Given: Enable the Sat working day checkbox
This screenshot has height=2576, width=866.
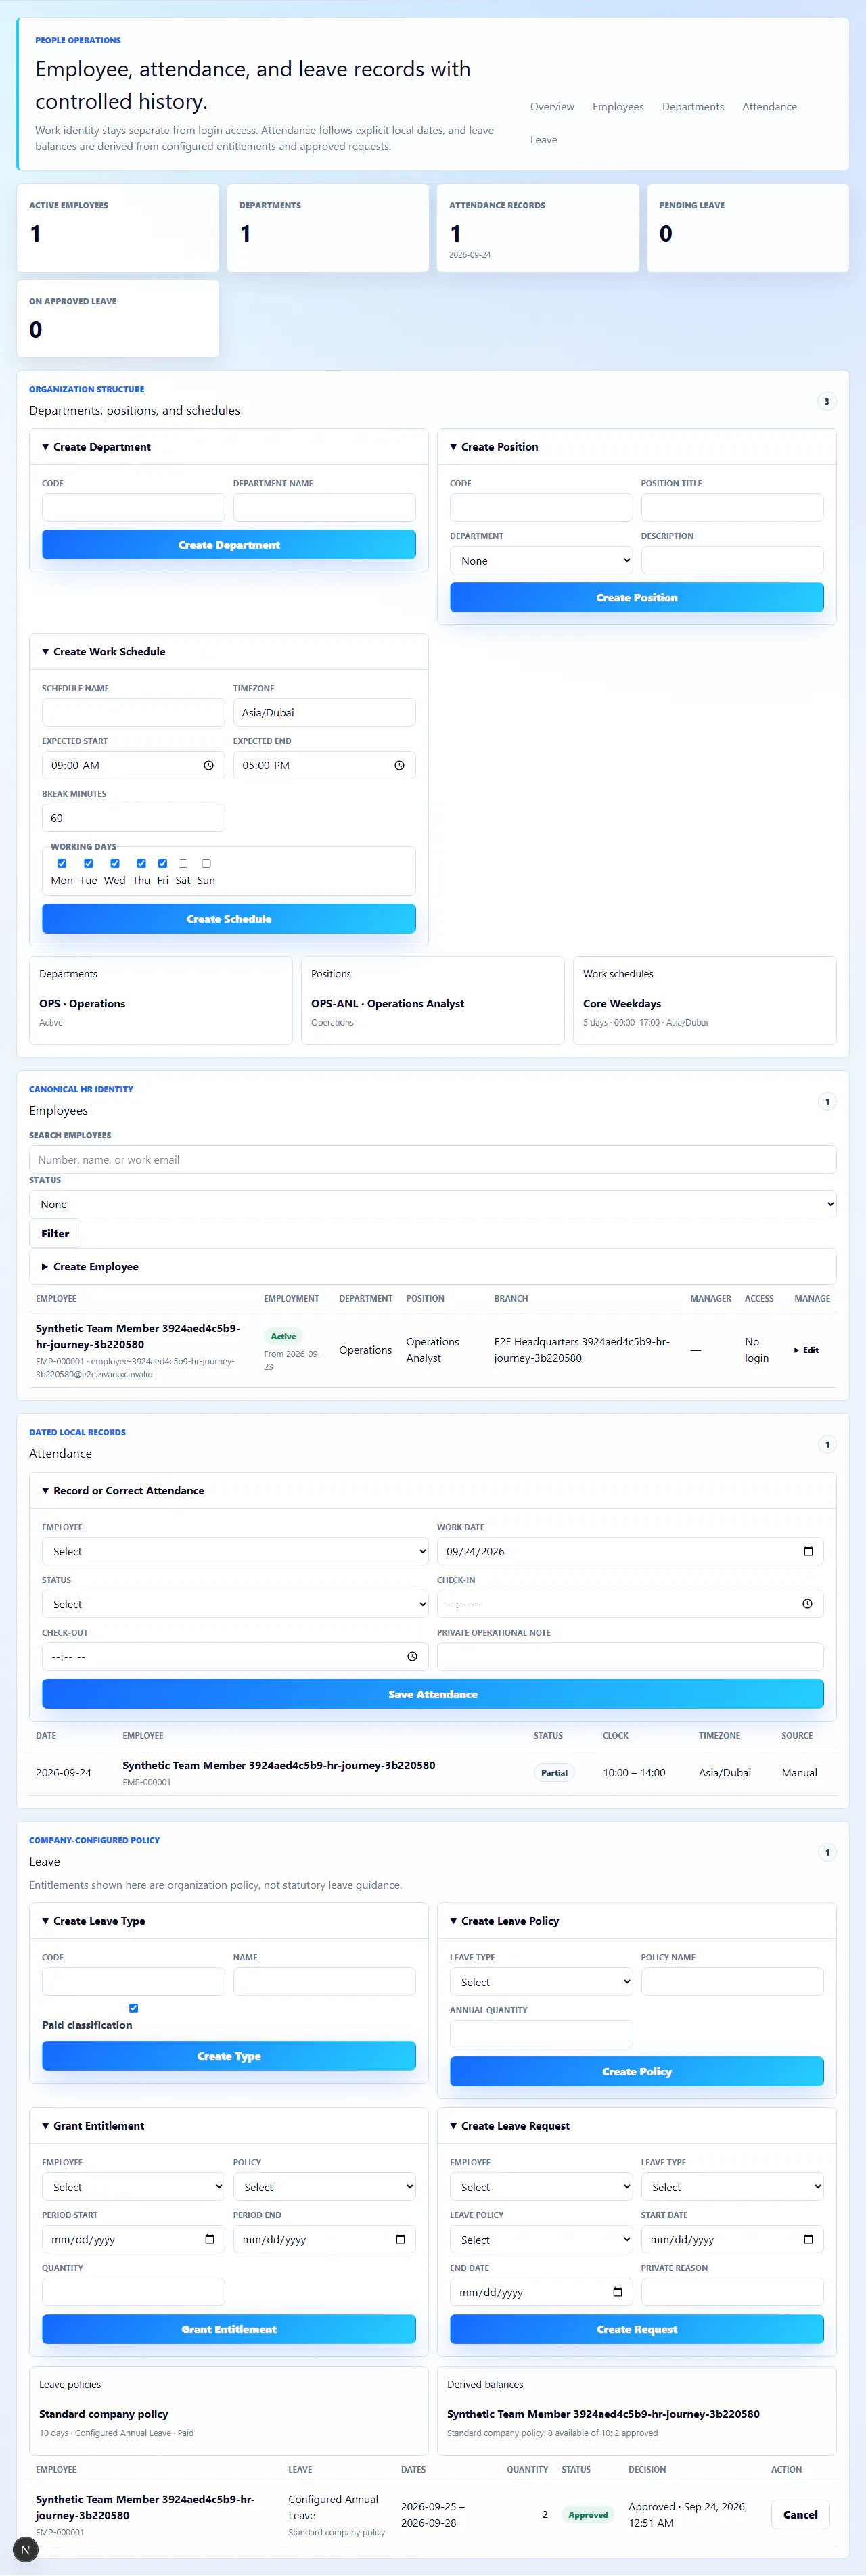Looking at the screenshot, I should point(183,863).
